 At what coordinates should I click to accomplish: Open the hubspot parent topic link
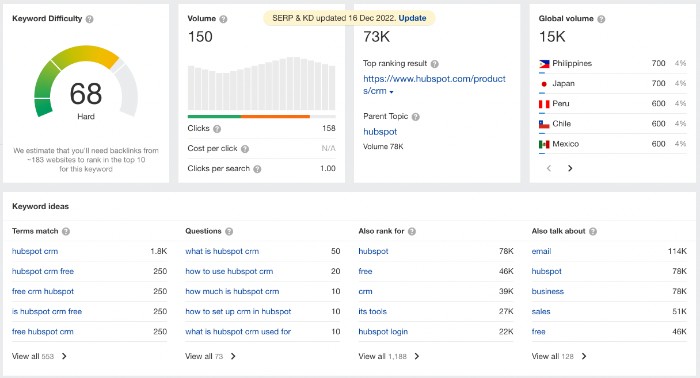pos(380,132)
